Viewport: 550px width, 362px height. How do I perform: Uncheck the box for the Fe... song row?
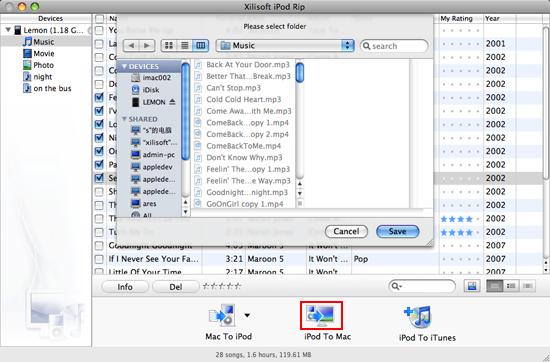100,97
